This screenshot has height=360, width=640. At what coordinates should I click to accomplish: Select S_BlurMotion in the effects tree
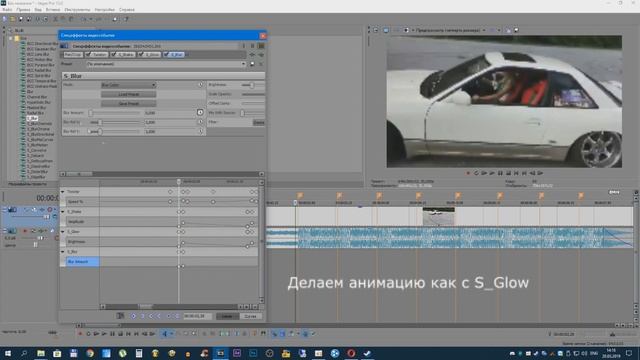(x=38, y=145)
